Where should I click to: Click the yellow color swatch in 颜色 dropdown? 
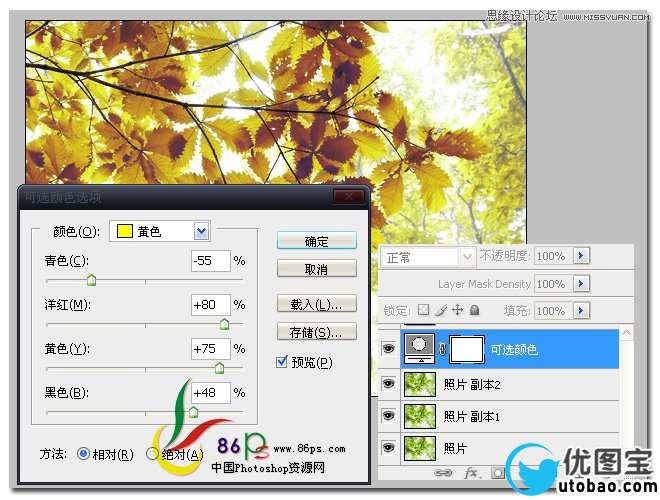point(125,231)
